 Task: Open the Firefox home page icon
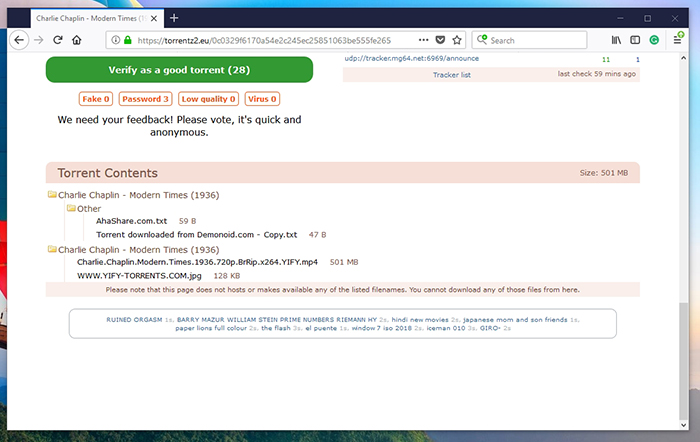77,40
